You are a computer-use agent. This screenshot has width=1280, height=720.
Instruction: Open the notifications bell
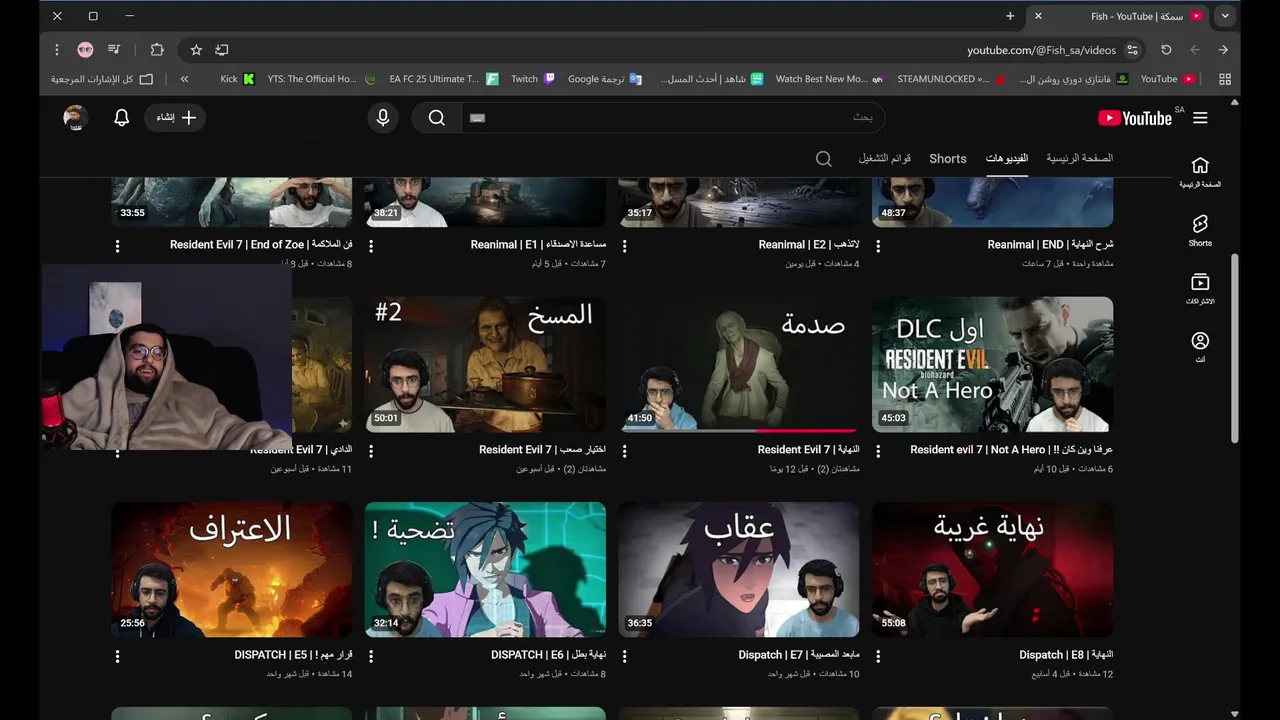[121, 118]
